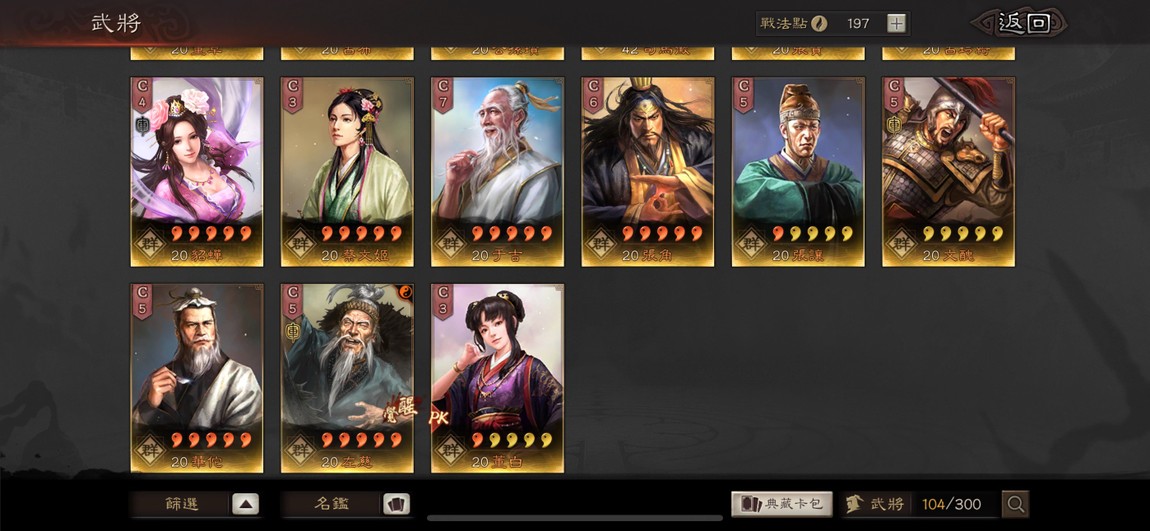Tap the C7 cost tag on 于吉 card
This screenshot has width=1150, height=531.
(x=442, y=95)
